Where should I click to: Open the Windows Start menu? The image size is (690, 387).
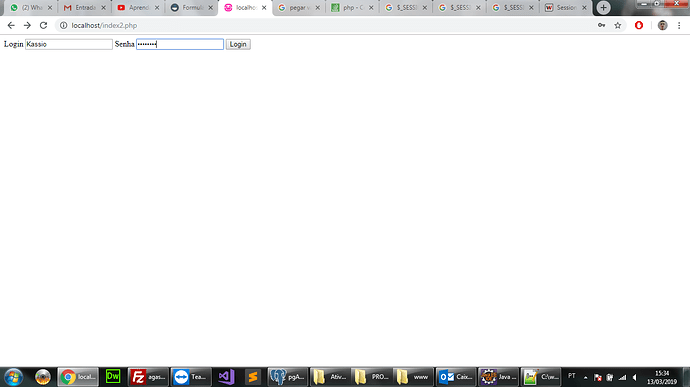(14, 377)
